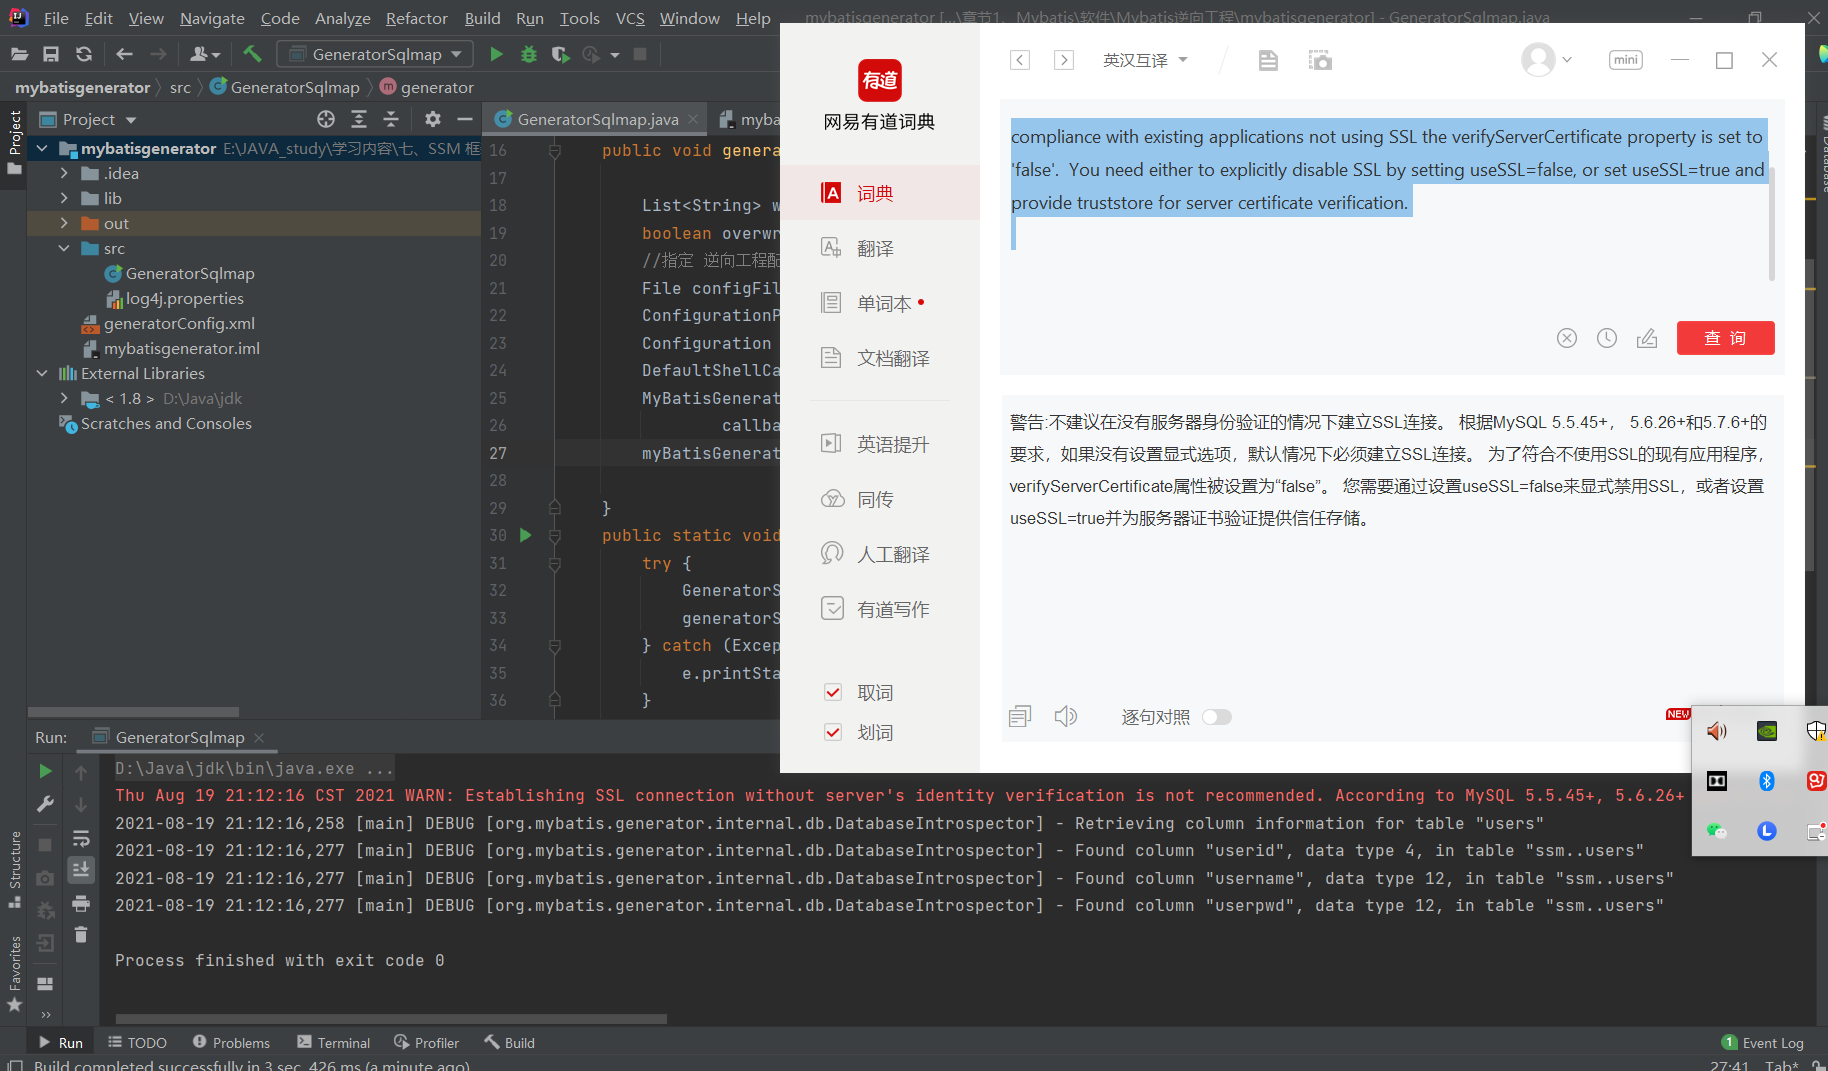Collapse External Libraries node
The image size is (1828, 1071).
pos(42,373)
